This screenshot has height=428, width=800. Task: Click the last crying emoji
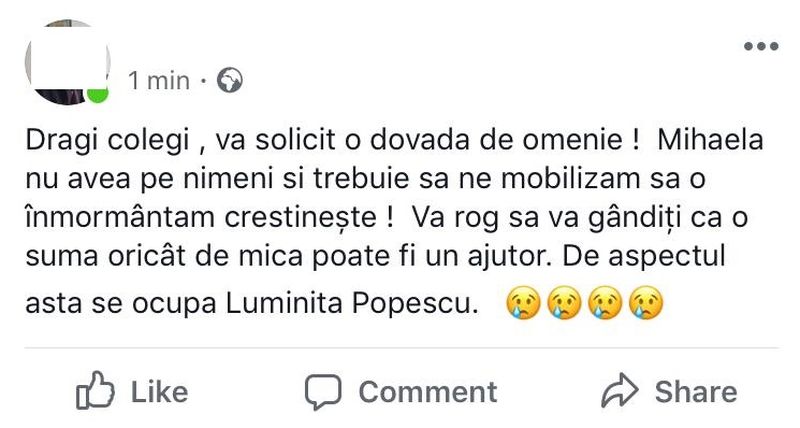pos(645,301)
